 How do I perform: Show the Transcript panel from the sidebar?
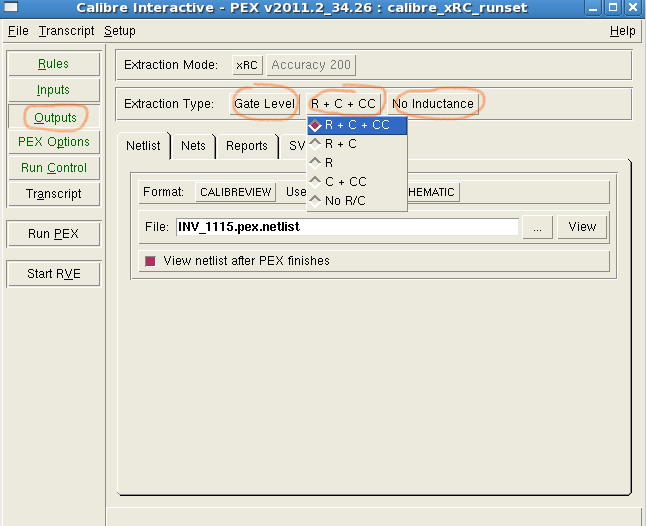pos(54,194)
